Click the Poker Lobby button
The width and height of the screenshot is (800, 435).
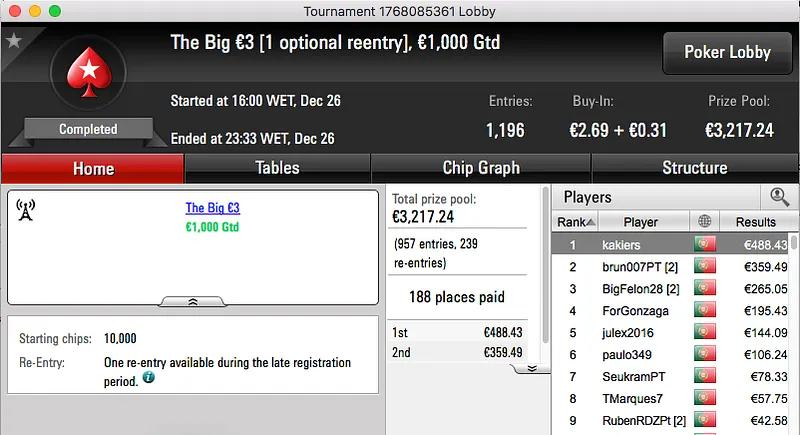(x=725, y=52)
